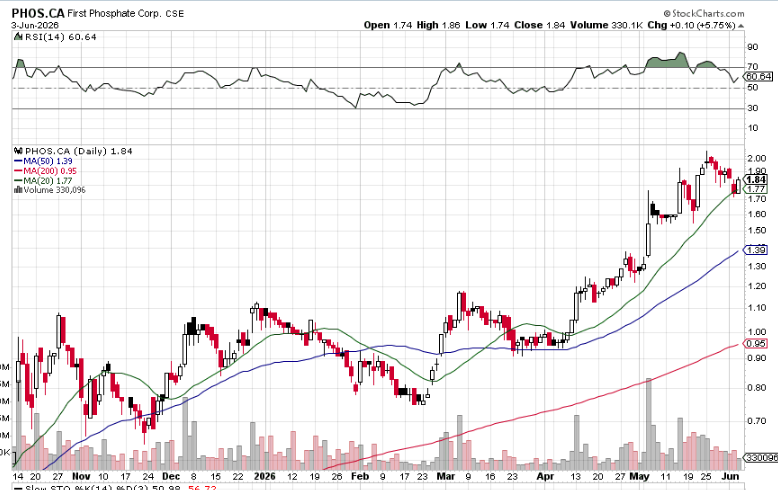Click the 1.50 price axis label

757,231
